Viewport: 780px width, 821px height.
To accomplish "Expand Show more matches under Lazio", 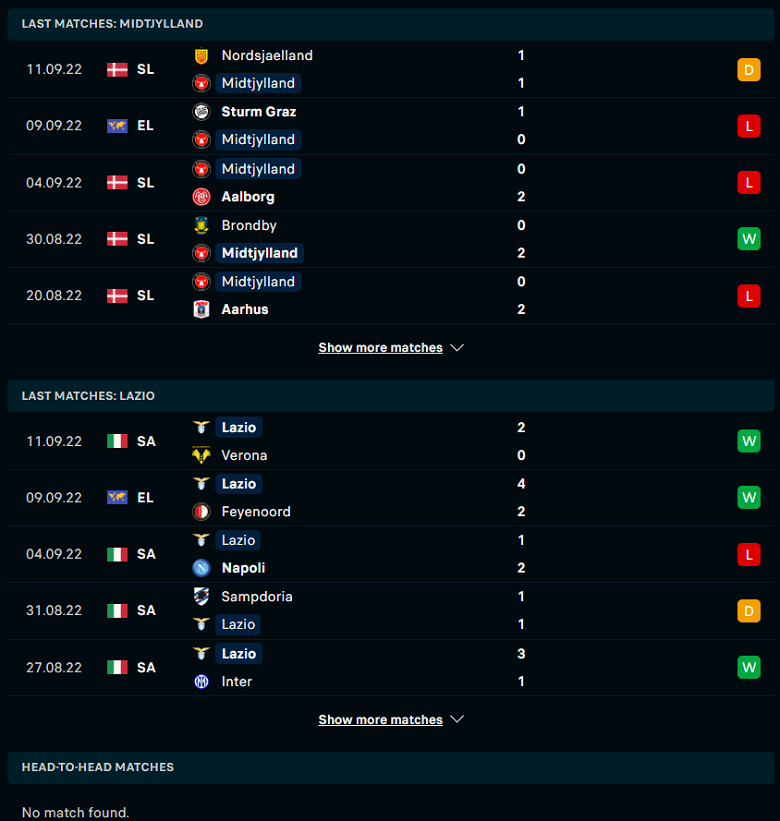I will coord(381,719).
